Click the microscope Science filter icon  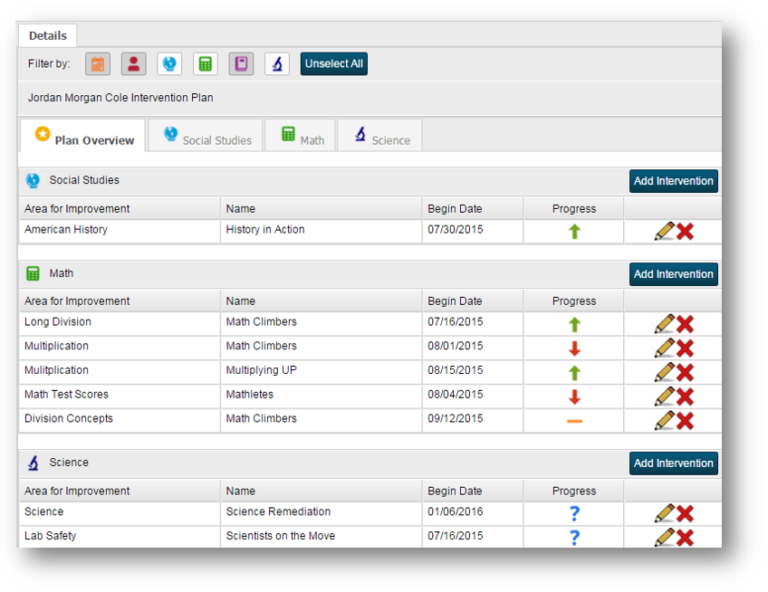pyautogui.click(x=277, y=64)
